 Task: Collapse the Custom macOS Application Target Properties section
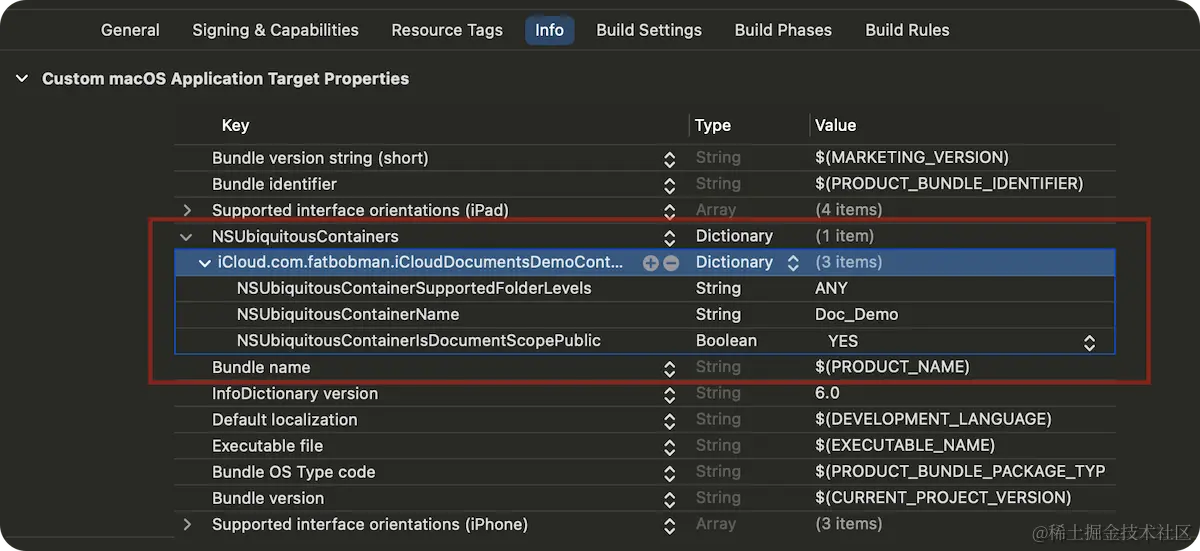click(x=22, y=79)
